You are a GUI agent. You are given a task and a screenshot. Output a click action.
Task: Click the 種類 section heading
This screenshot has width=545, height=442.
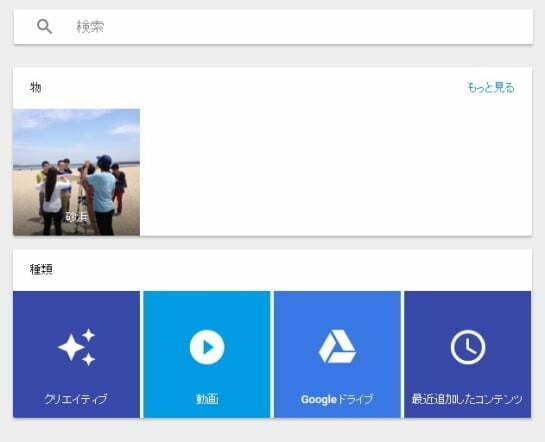coord(41,269)
